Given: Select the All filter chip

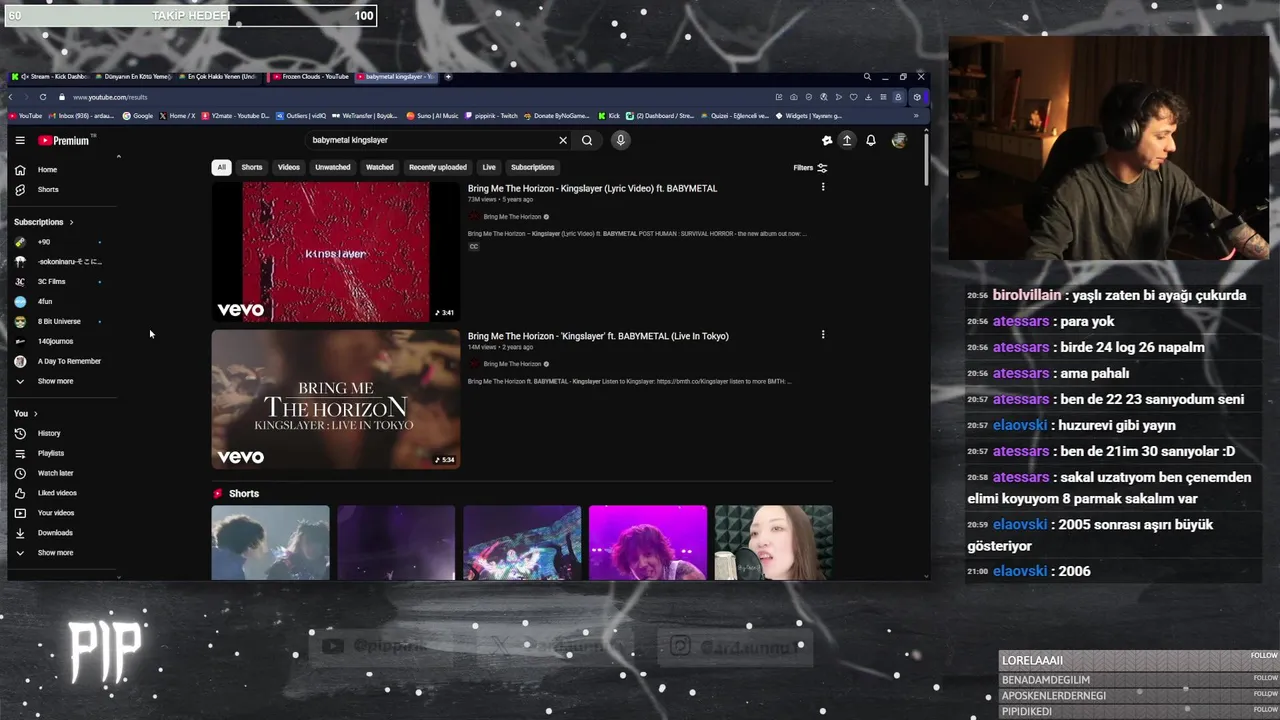Looking at the screenshot, I should point(221,167).
